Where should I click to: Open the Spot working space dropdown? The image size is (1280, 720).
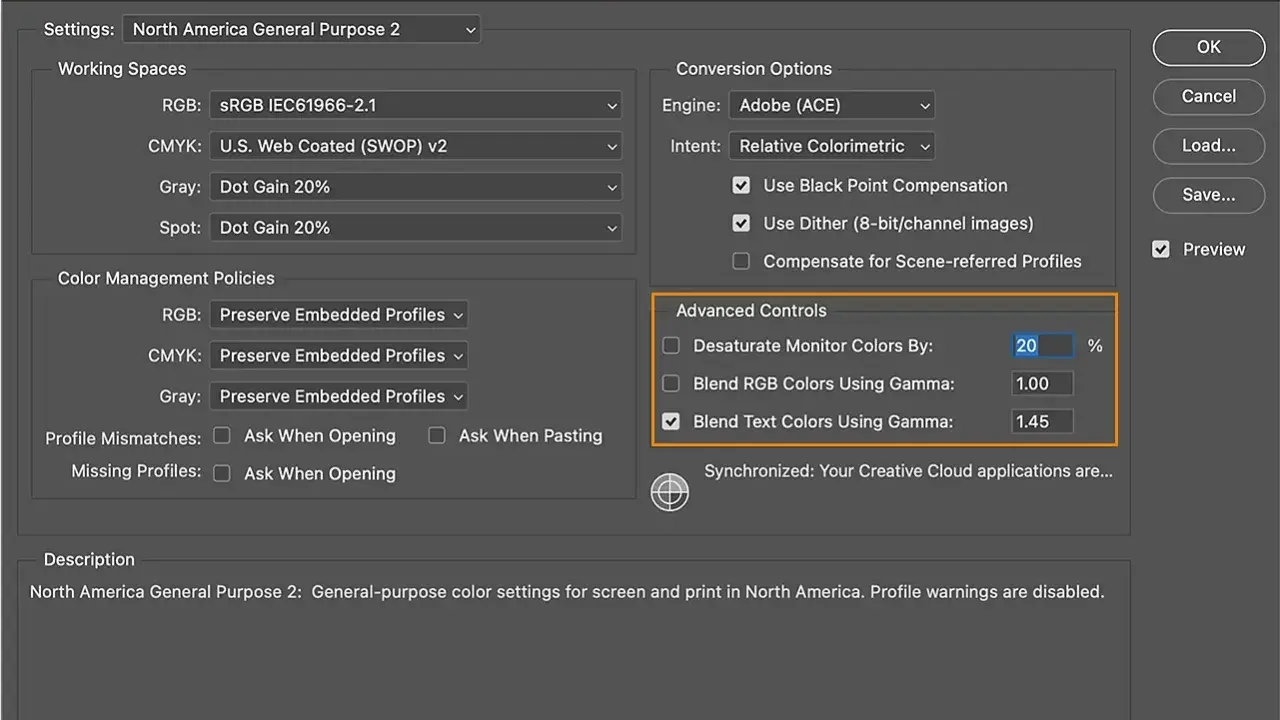tap(415, 228)
